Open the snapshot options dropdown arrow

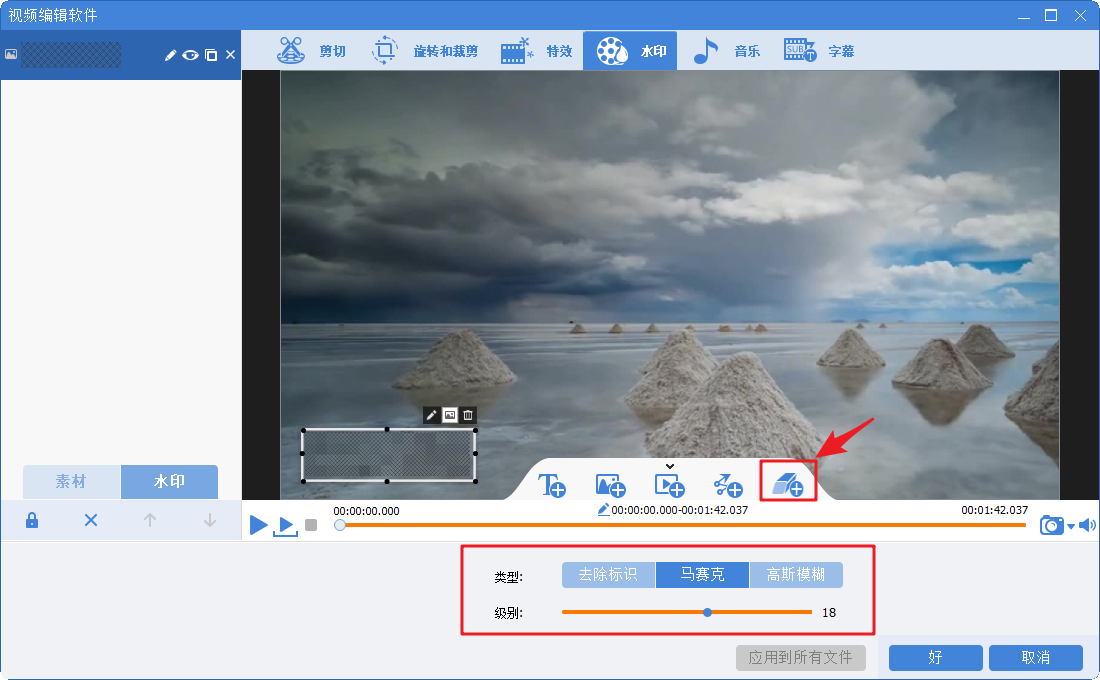tap(1071, 526)
